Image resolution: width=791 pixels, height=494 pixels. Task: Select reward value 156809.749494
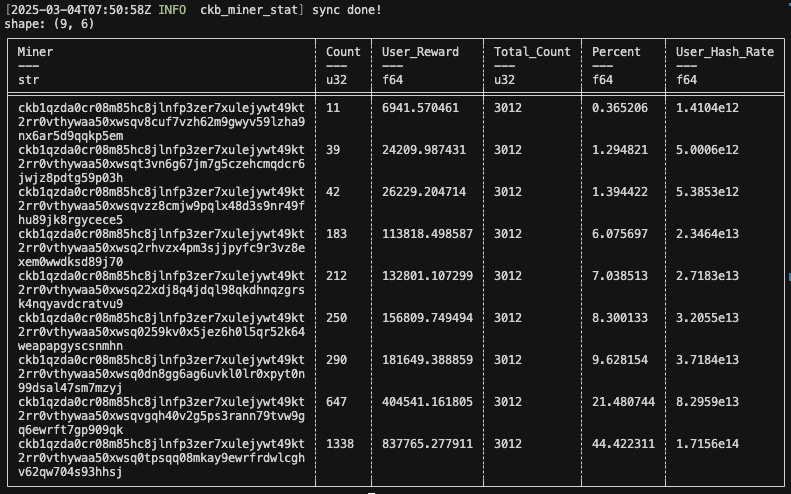pos(427,317)
